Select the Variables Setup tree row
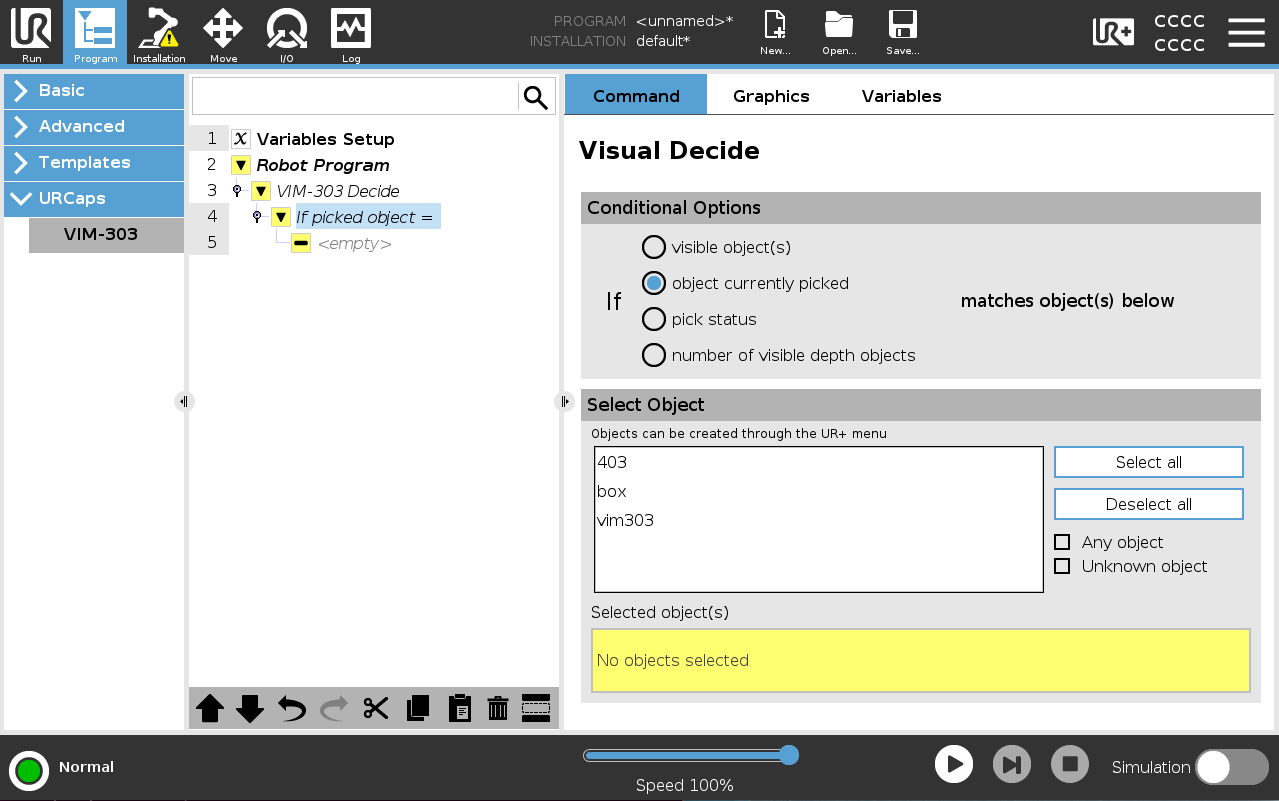Viewport: 1279px width, 801px height. click(325, 139)
